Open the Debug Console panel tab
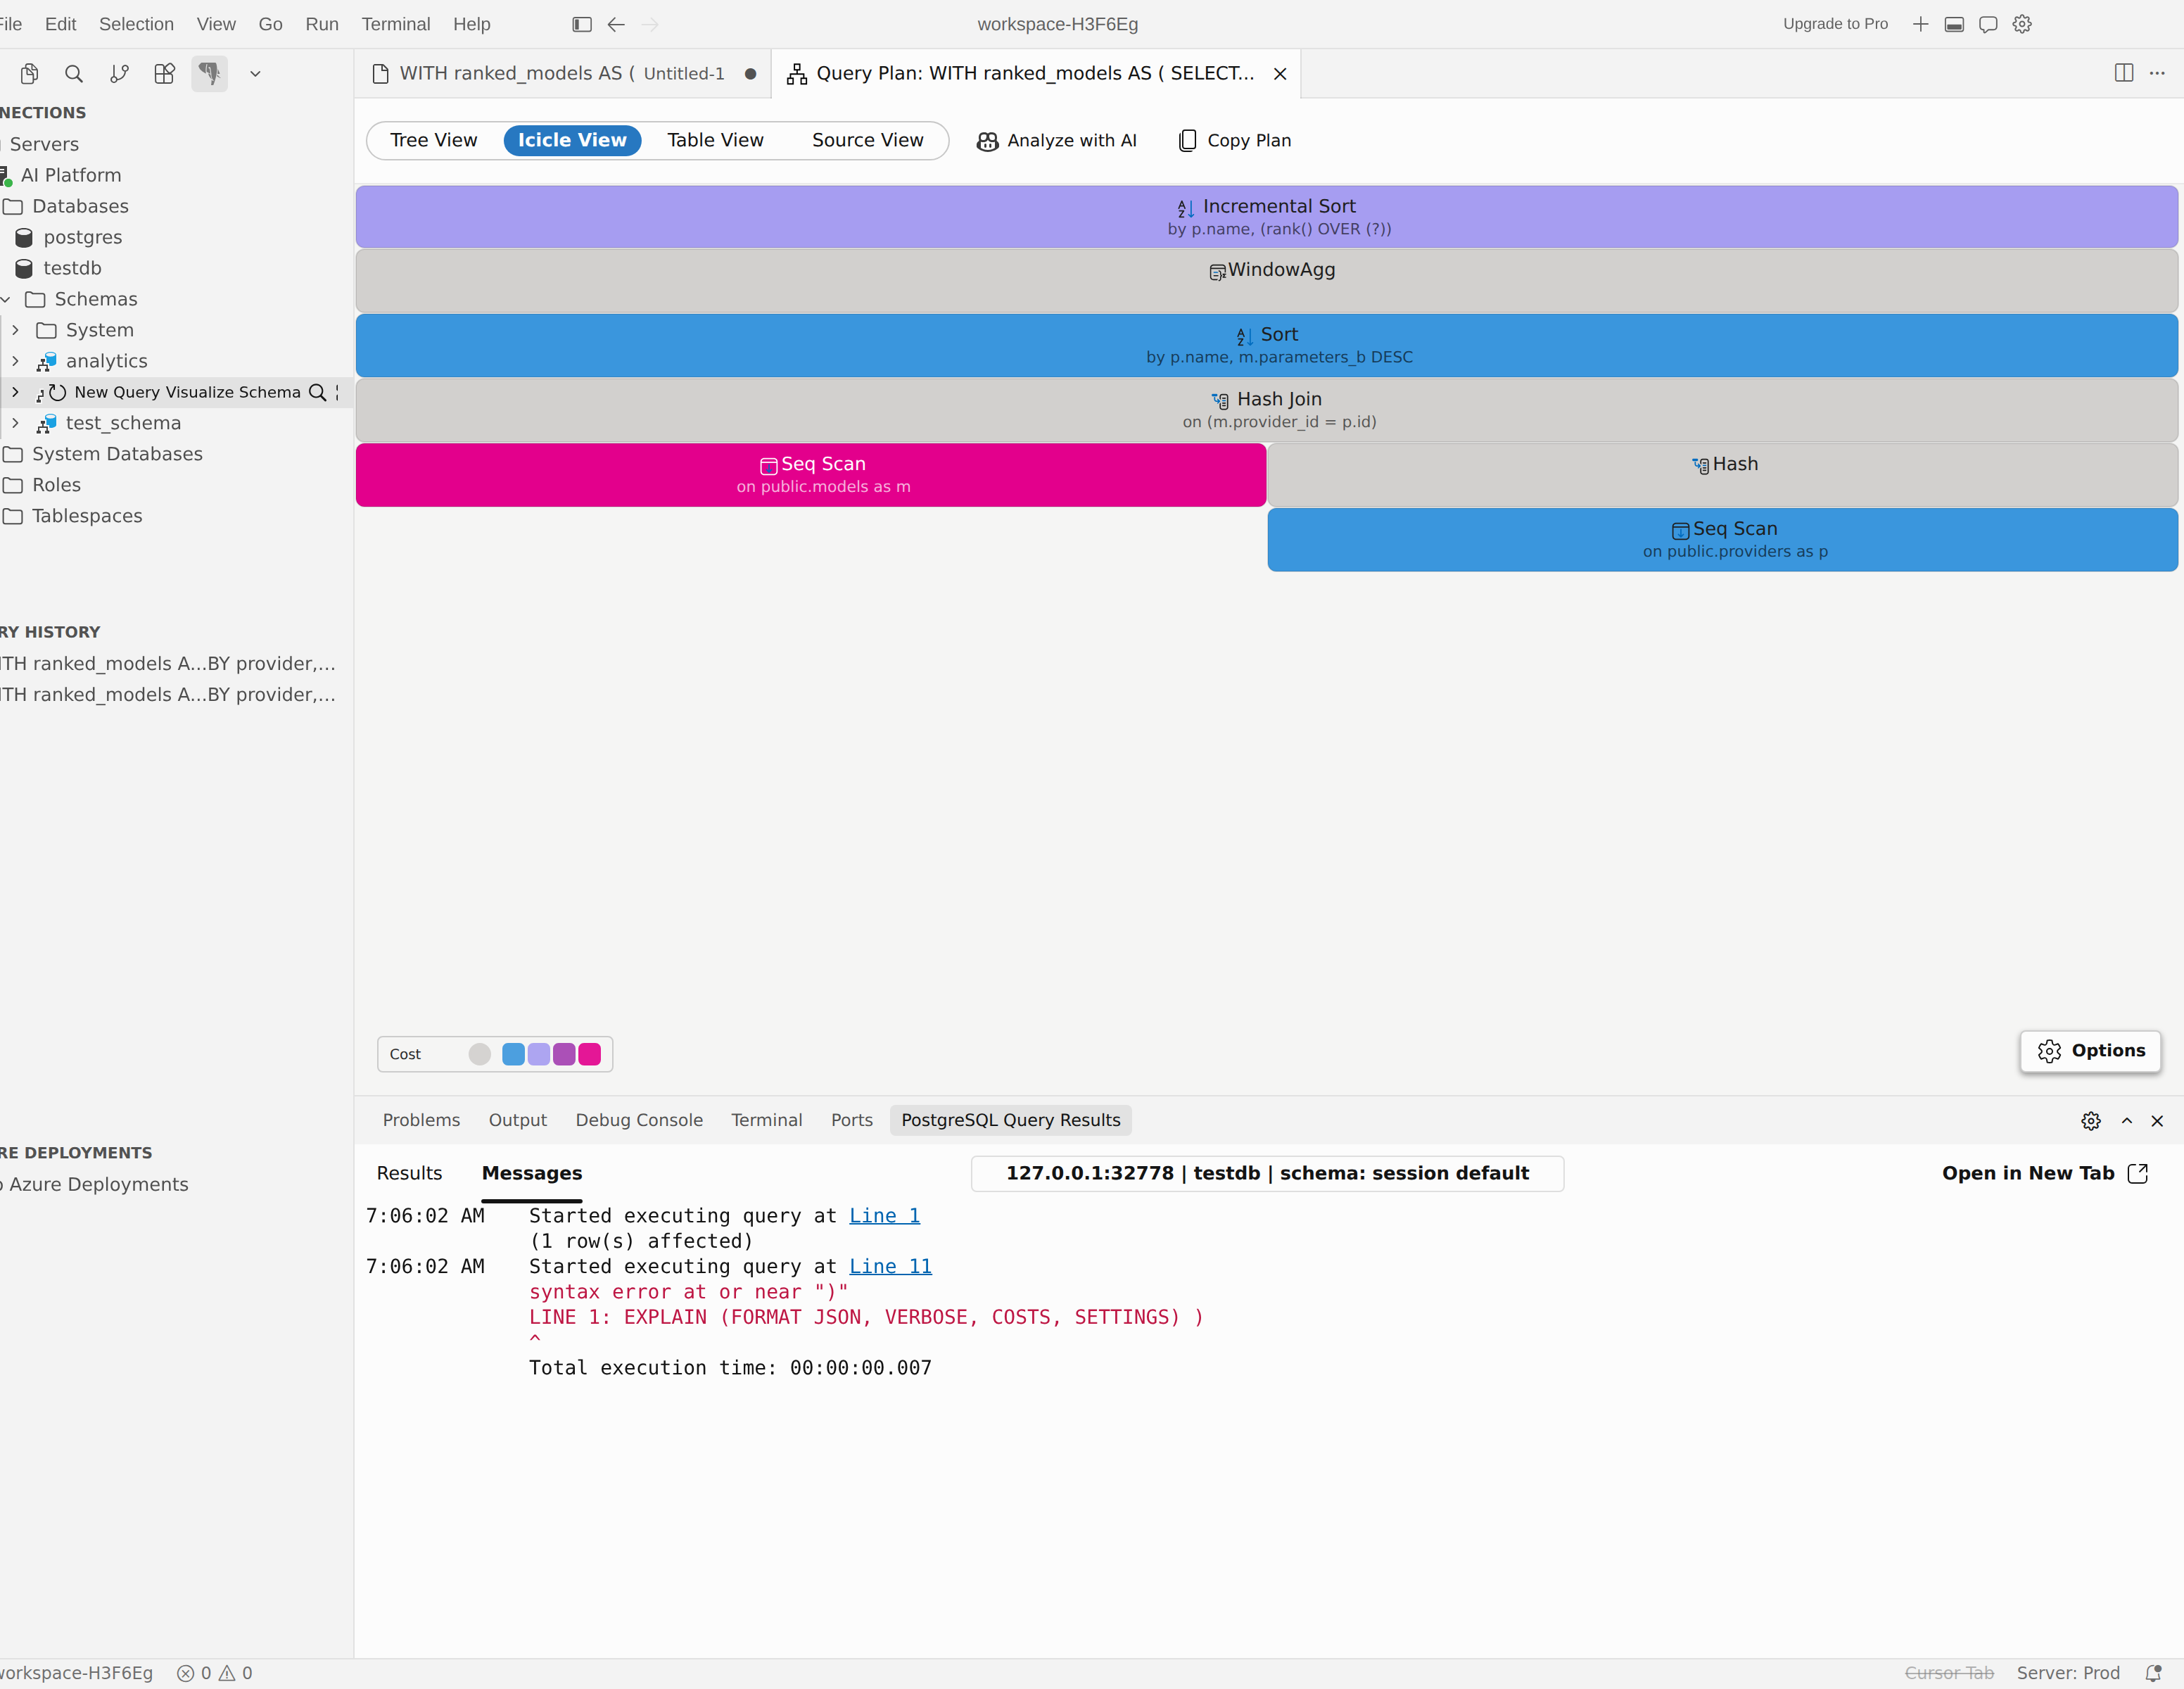 coord(639,1120)
